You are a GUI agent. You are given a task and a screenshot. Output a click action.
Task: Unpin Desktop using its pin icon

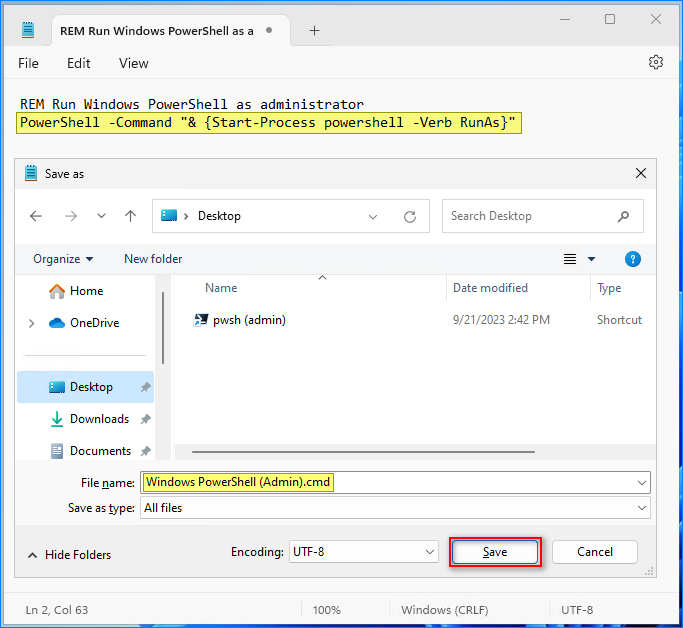(145, 387)
